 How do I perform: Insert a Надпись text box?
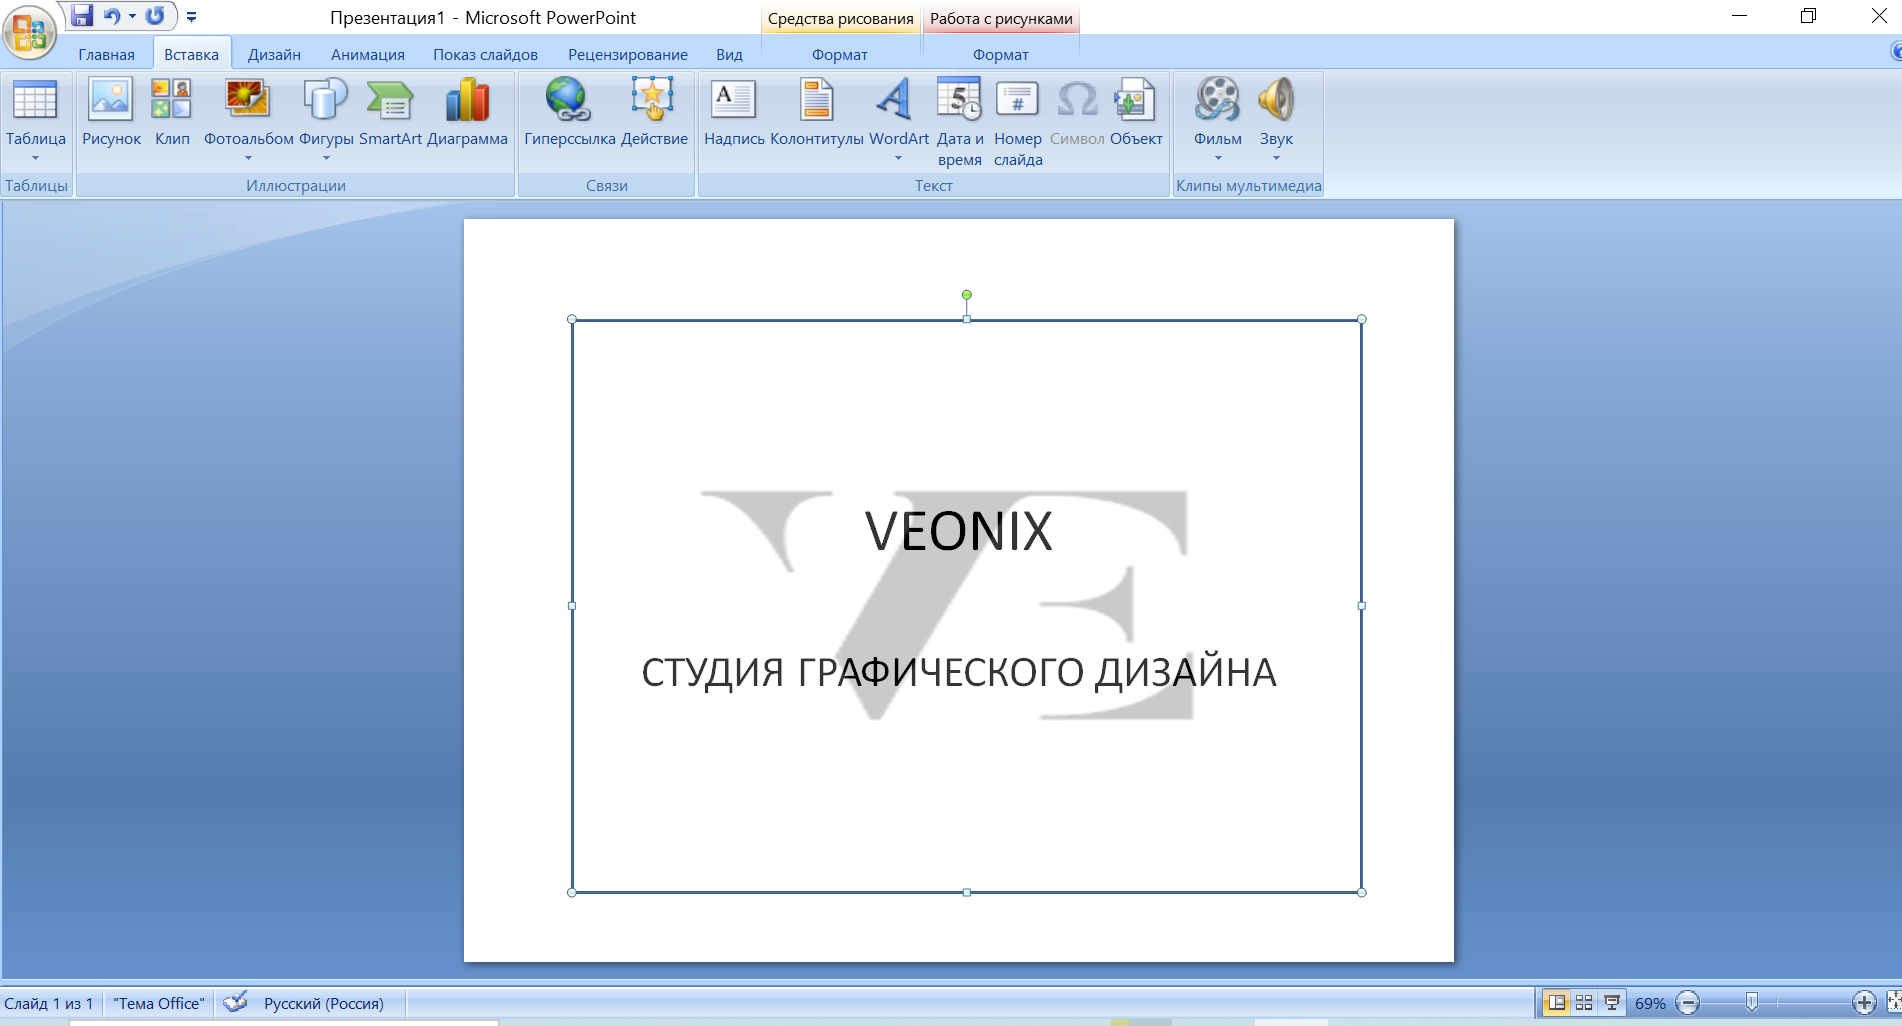(734, 112)
